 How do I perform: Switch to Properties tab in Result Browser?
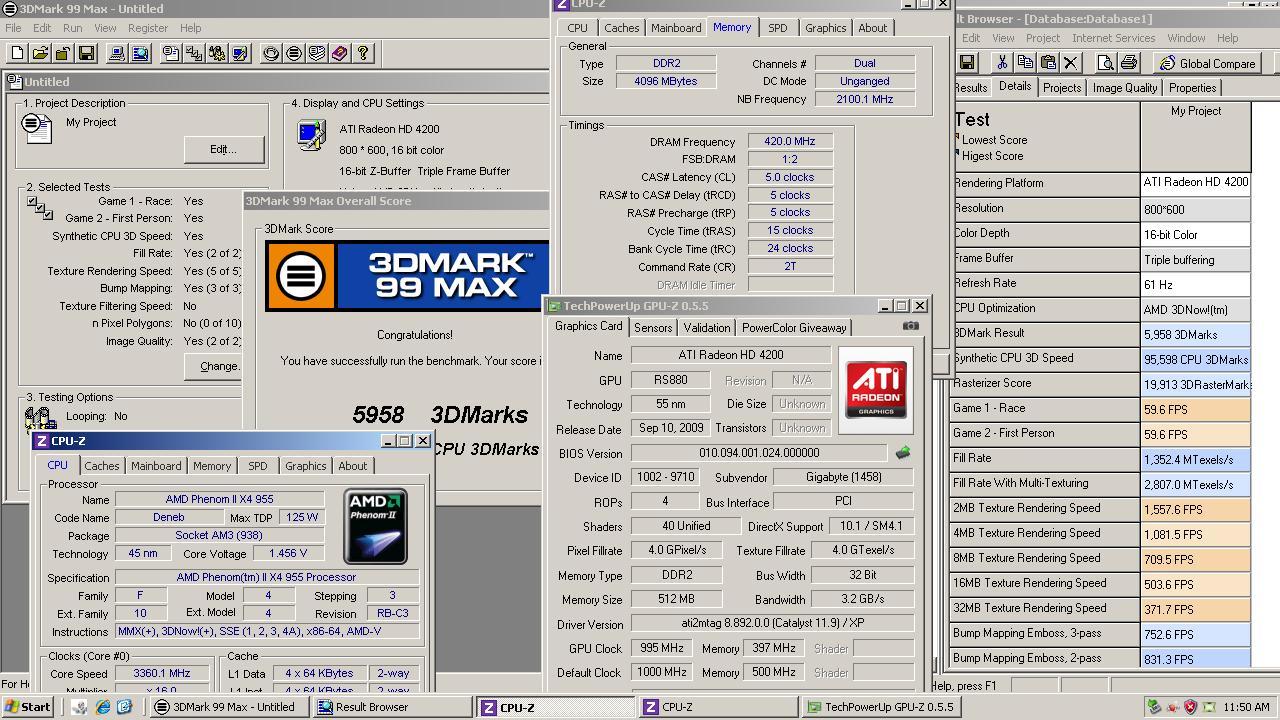click(x=1193, y=88)
